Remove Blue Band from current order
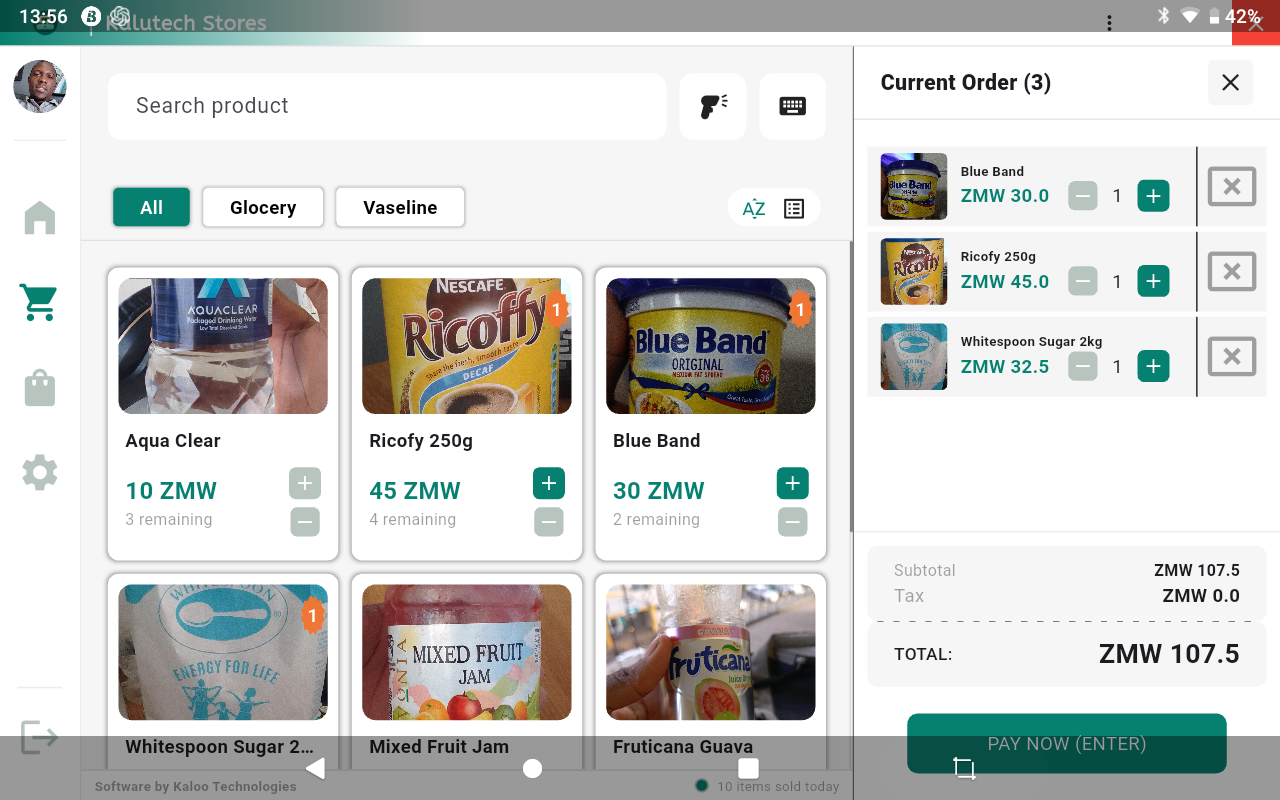The height and width of the screenshot is (800, 1280). (1232, 186)
